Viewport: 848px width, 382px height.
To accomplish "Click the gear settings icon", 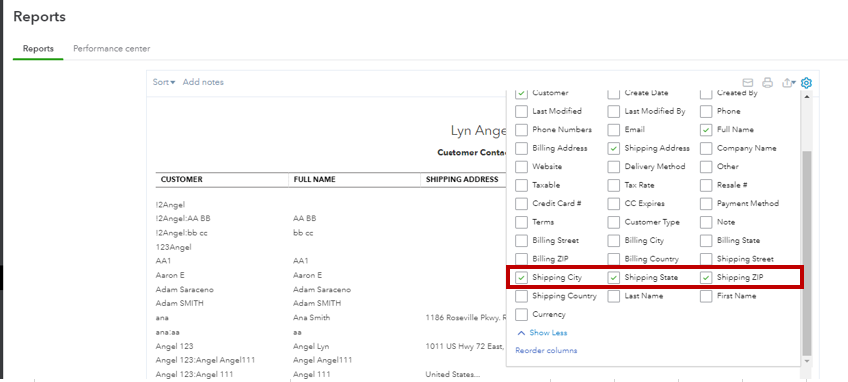I will pos(806,83).
